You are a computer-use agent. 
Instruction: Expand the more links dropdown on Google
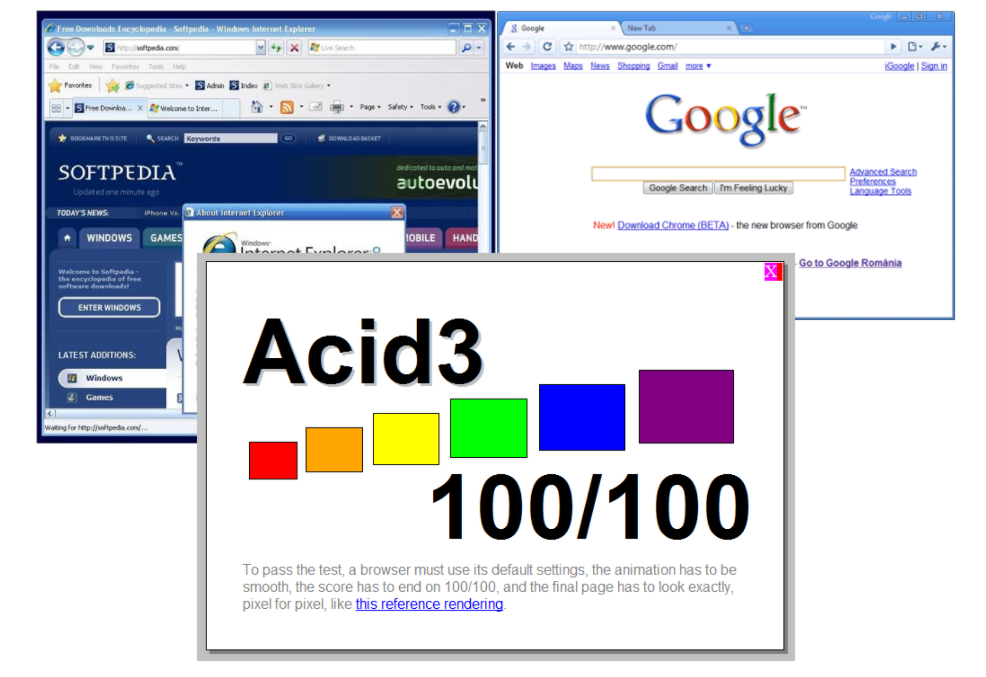click(697, 66)
